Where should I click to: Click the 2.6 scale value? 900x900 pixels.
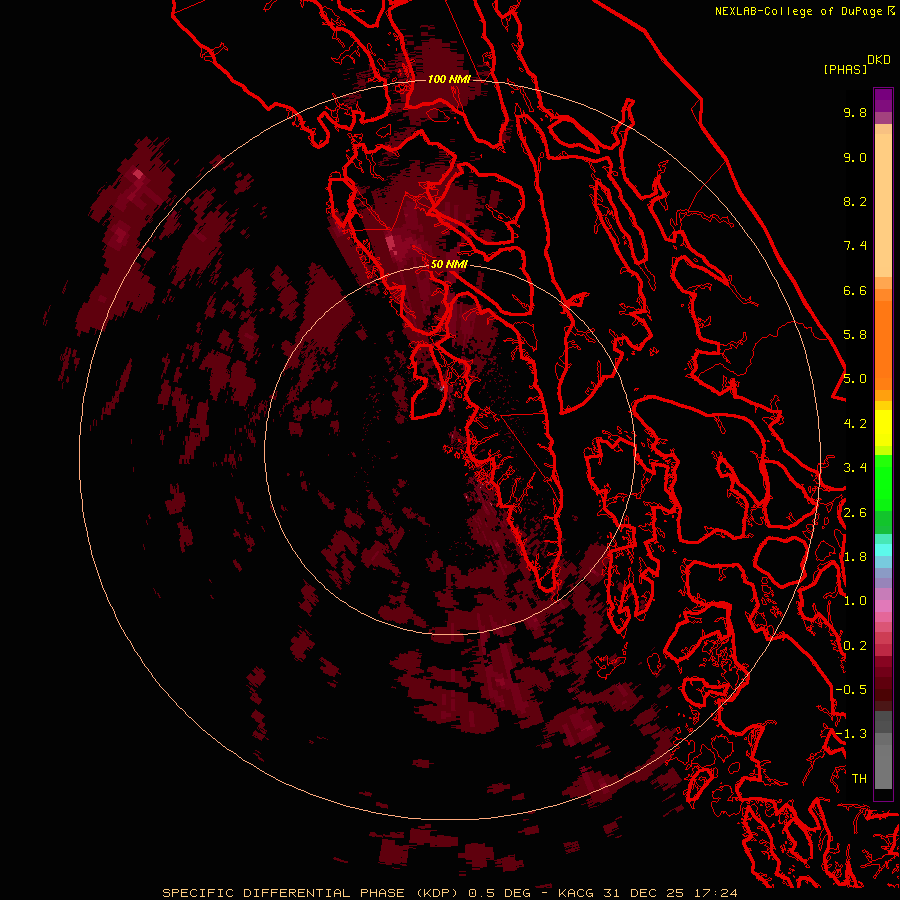[855, 513]
